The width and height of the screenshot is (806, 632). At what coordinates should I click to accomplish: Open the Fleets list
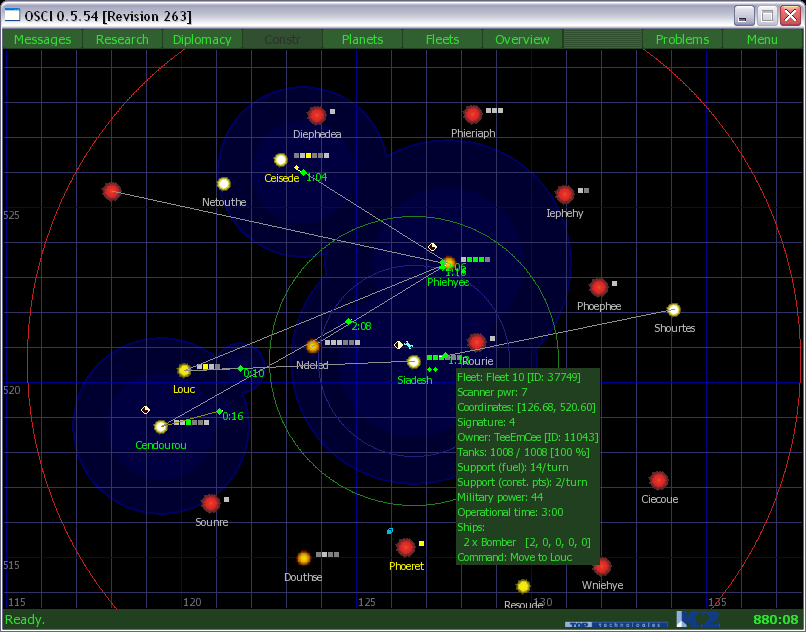pyautogui.click(x=442, y=39)
